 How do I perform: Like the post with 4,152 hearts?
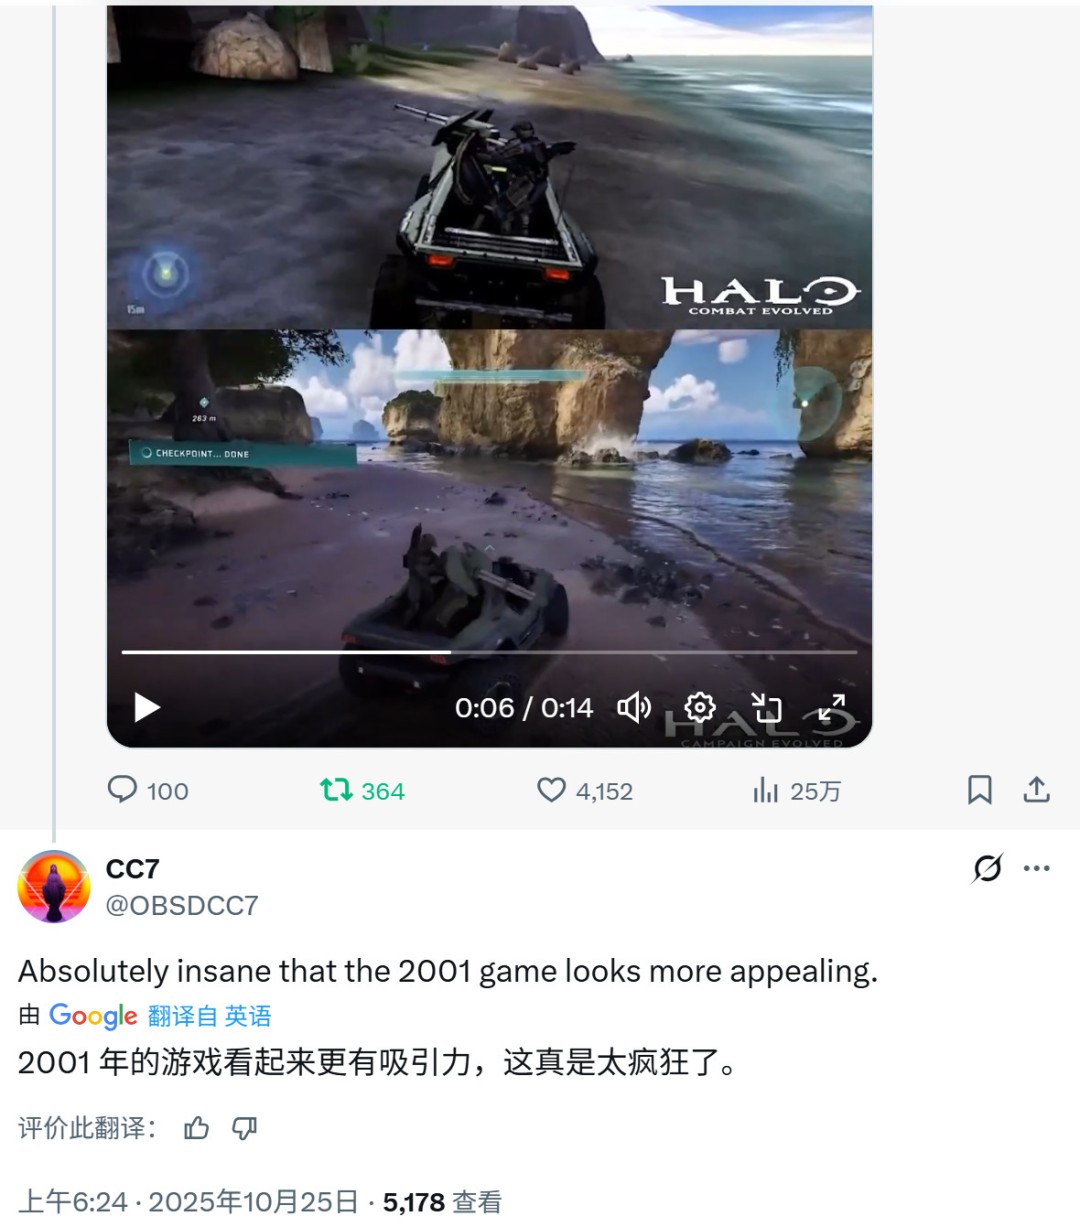pyautogui.click(x=585, y=790)
